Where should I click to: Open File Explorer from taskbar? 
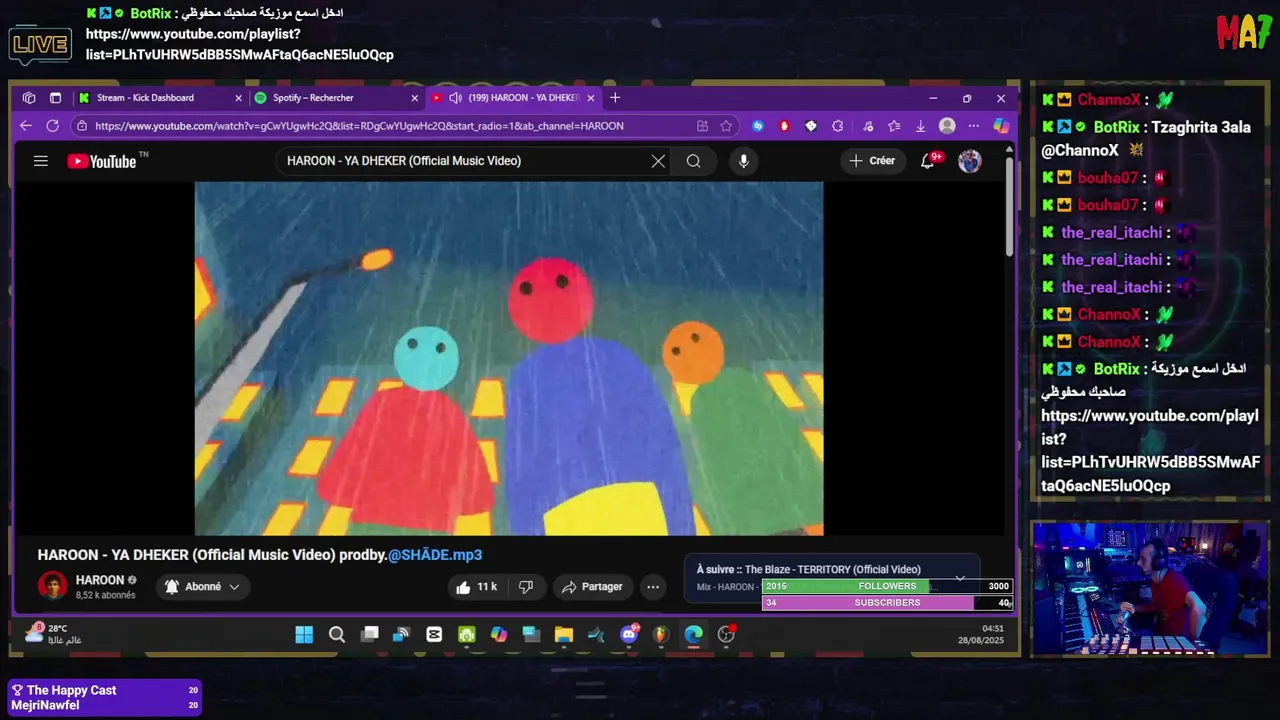point(563,635)
